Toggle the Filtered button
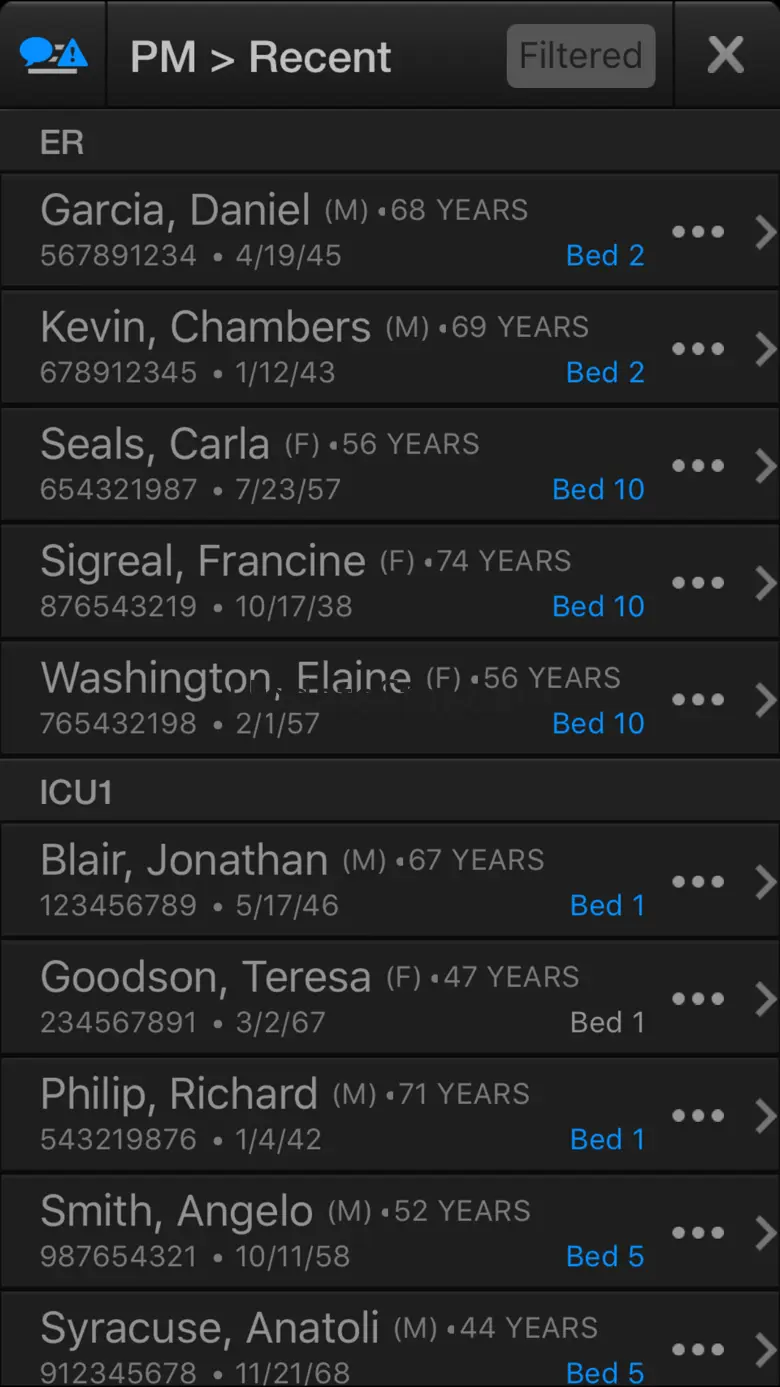 click(581, 56)
